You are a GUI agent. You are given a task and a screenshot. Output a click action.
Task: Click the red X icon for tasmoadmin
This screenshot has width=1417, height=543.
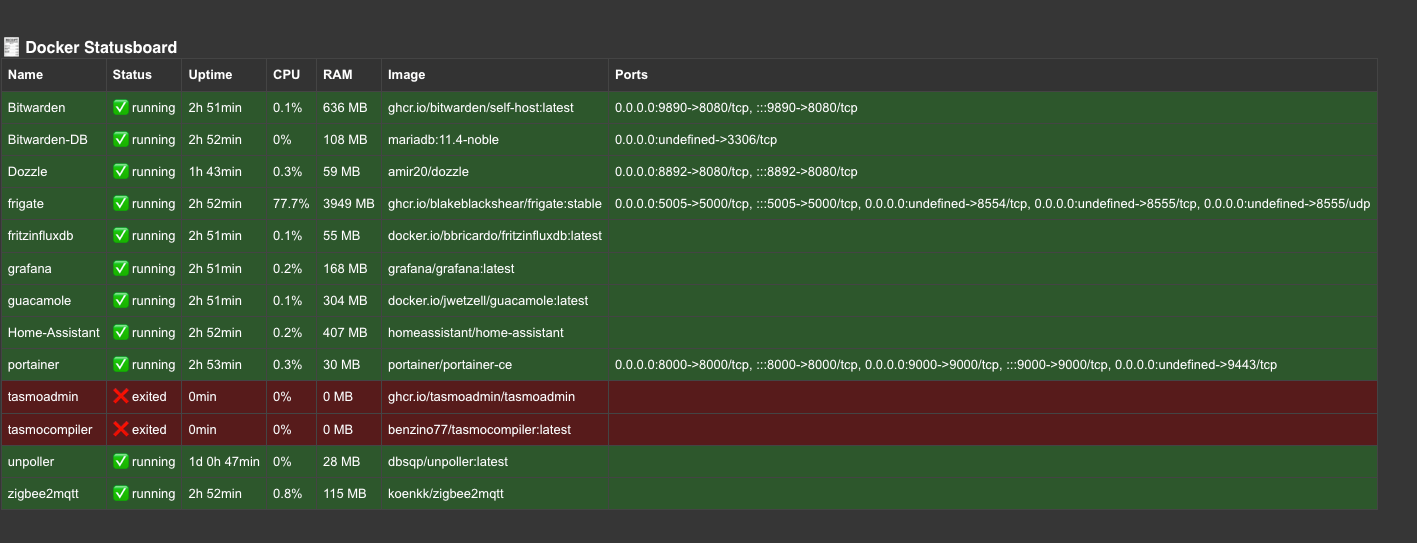coord(121,397)
